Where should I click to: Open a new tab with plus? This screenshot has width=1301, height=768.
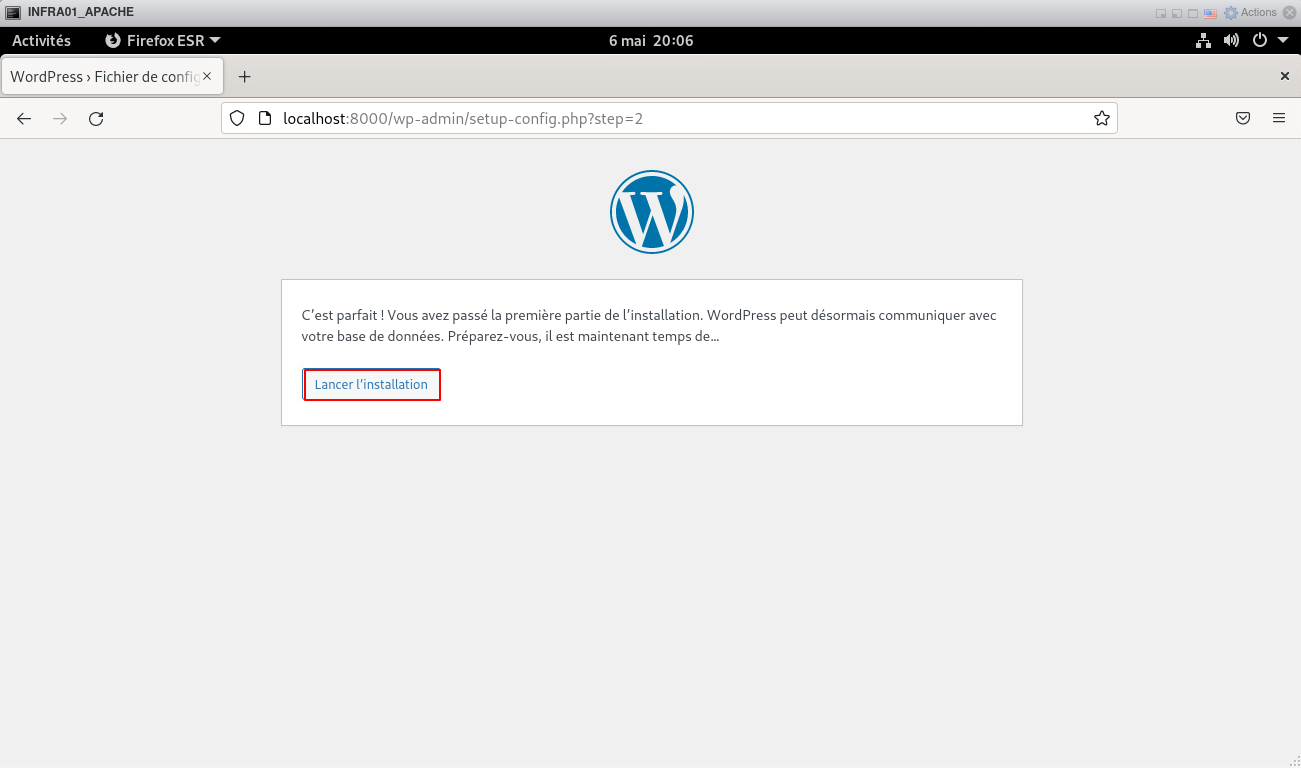pyautogui.click(x=244, y=77)
